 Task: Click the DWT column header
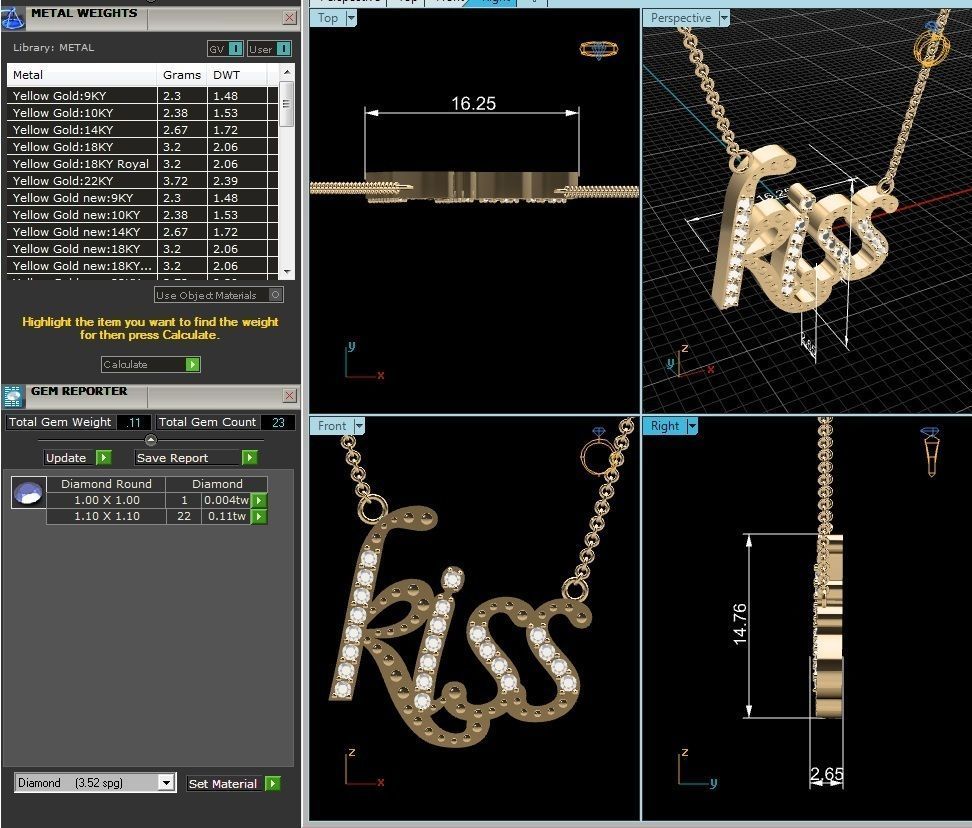click(237, 75)
